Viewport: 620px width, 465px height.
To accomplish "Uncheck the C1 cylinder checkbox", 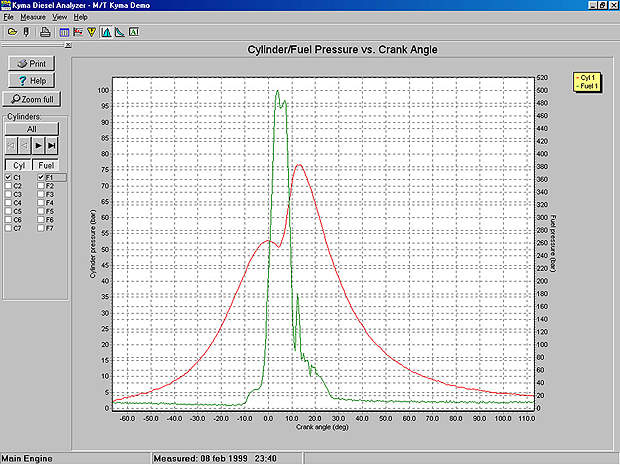I will [x=9, y=177].
